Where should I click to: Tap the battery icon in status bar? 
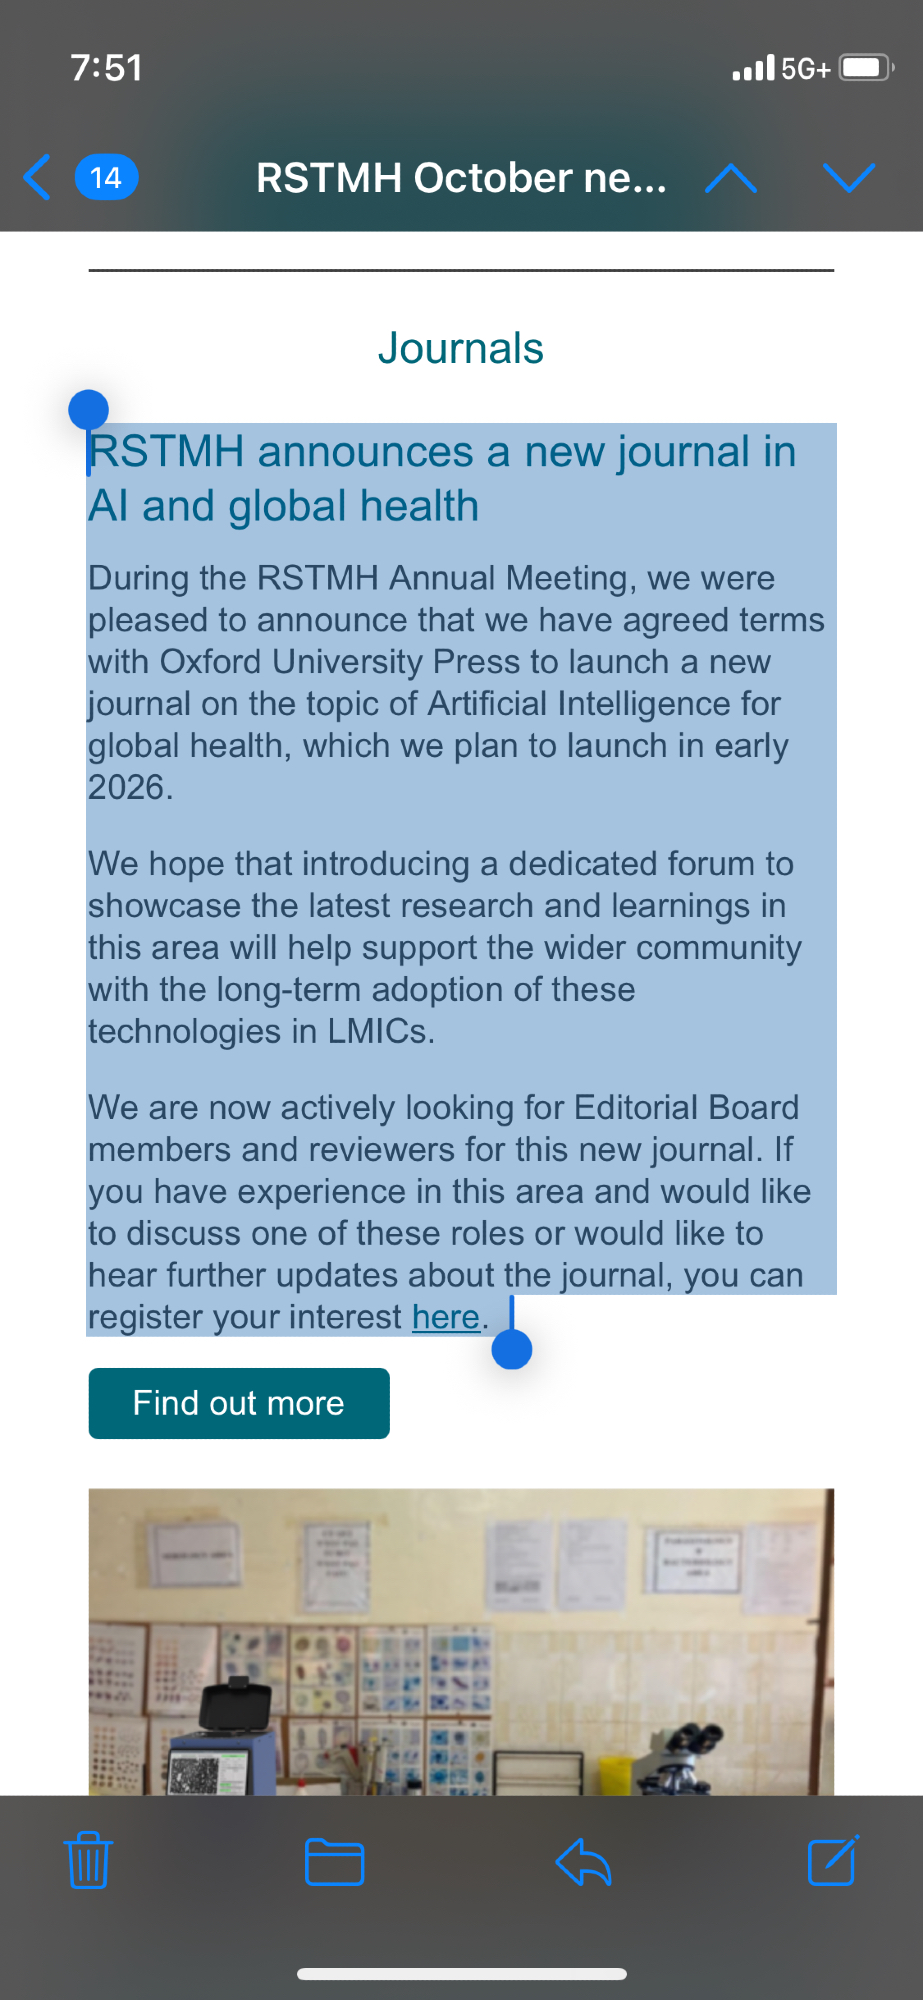point(865,68)
